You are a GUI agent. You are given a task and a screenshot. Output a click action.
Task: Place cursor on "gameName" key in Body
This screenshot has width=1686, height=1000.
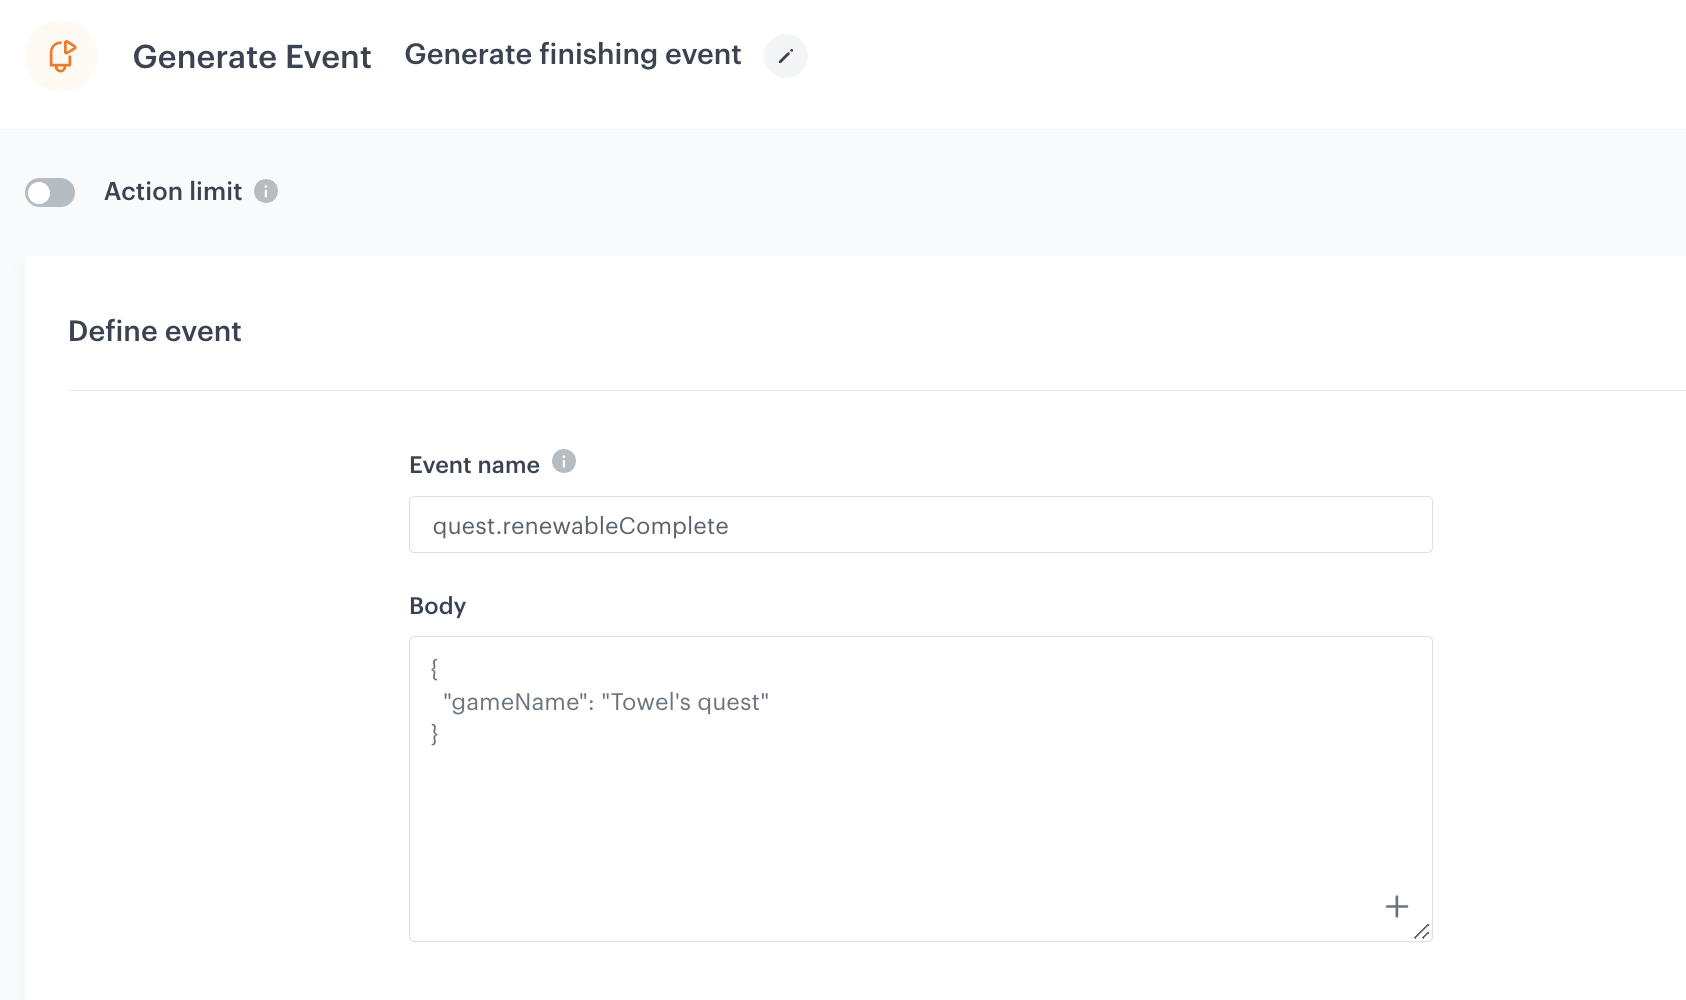point(515,702)
